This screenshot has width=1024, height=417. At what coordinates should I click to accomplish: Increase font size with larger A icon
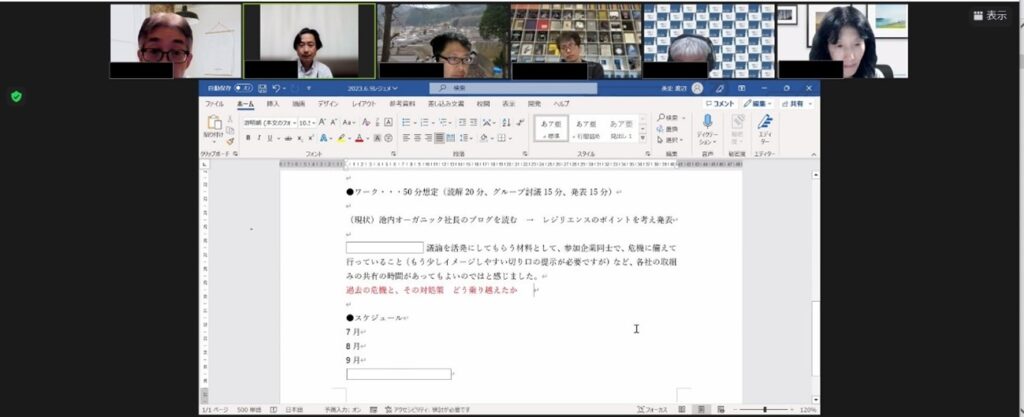pyautogui.click(x=323, y=122)
